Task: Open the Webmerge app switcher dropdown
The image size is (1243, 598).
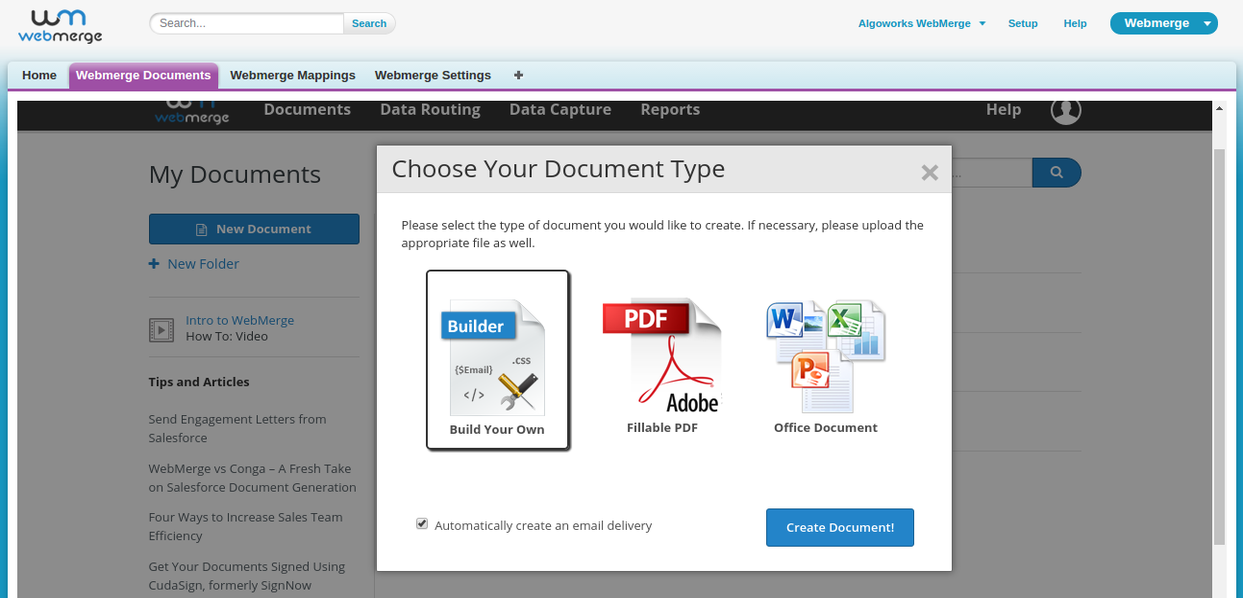Action: (1164, 23)
